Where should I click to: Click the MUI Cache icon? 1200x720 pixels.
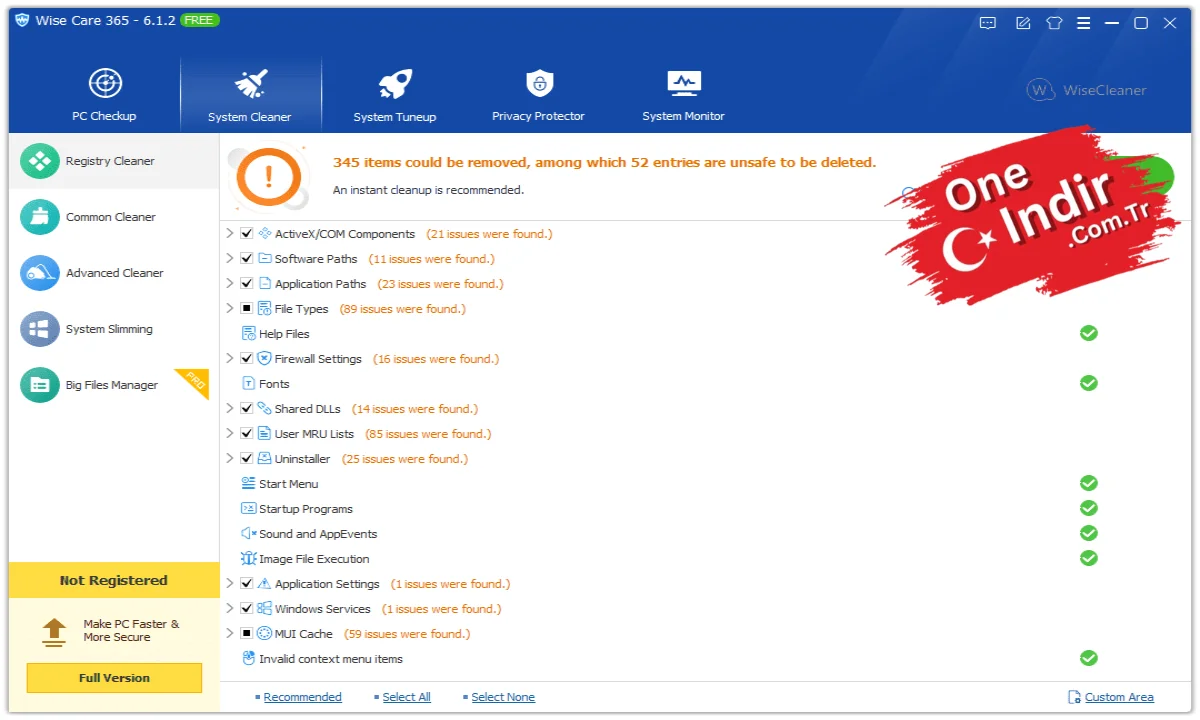[x=265, y=634]
